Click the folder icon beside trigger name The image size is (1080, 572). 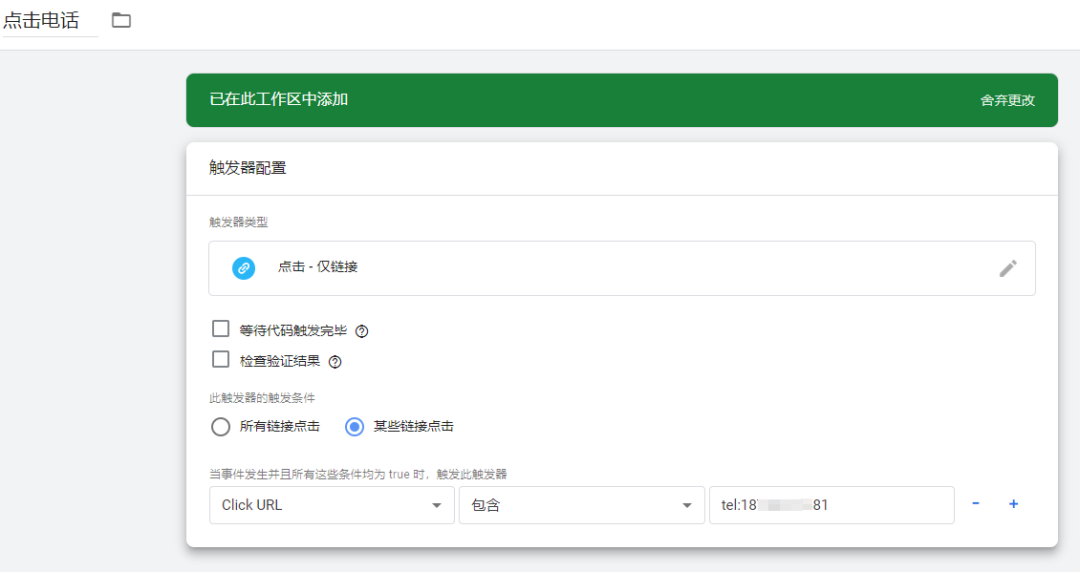[121, 20]
